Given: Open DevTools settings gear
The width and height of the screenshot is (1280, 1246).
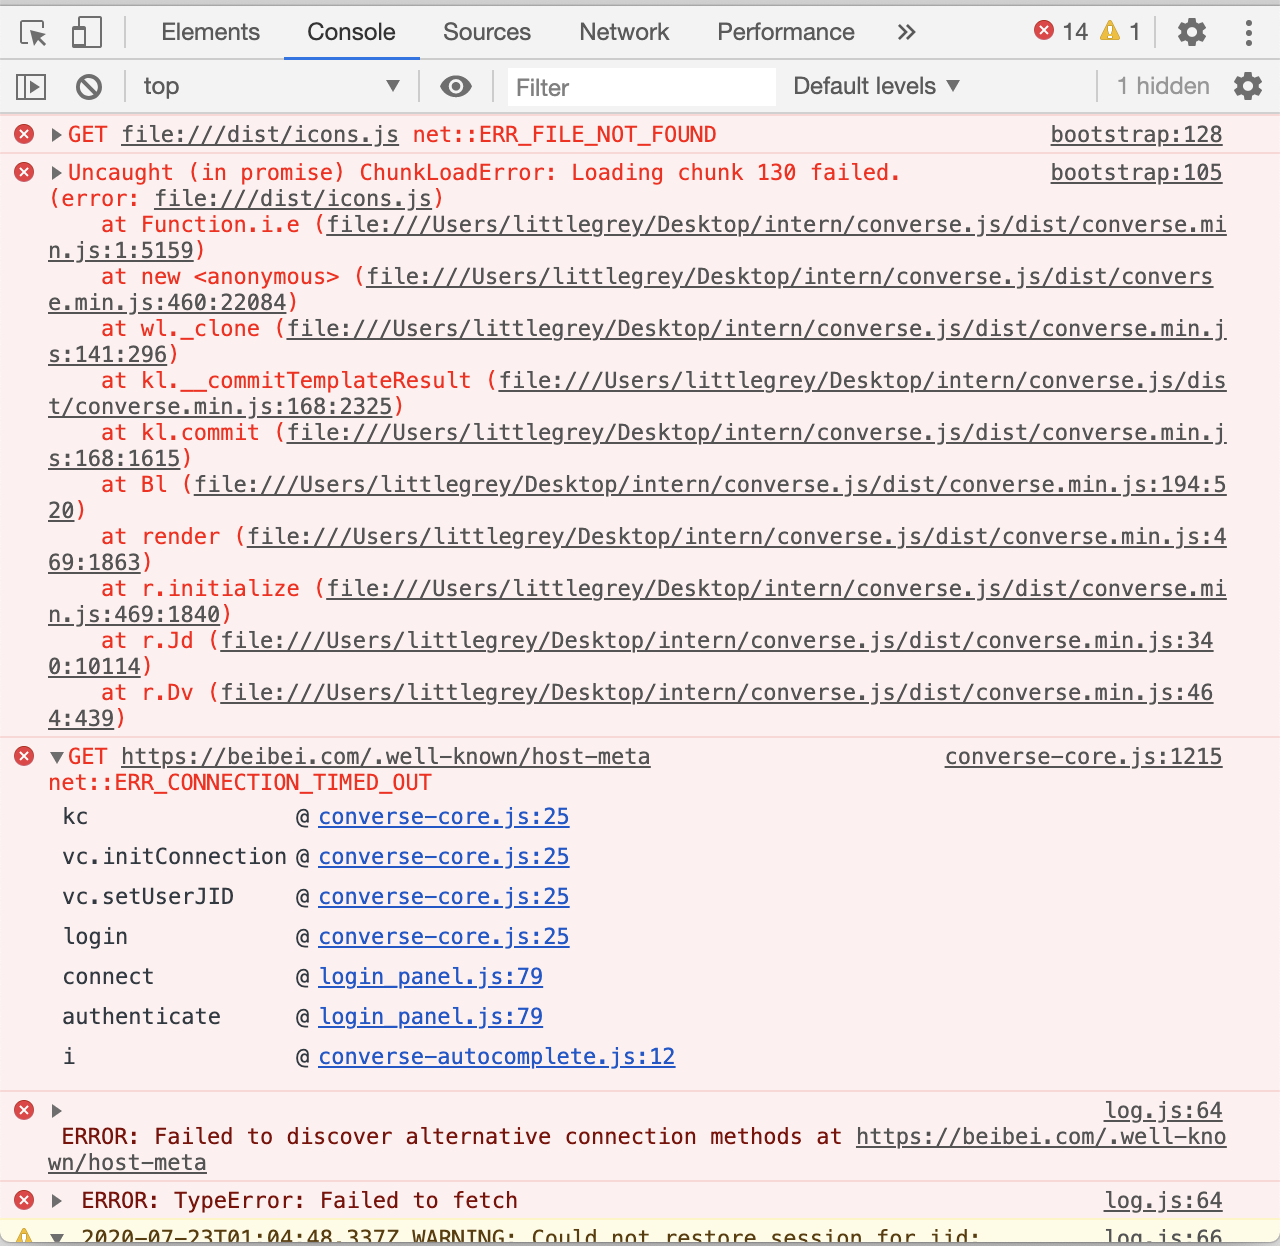Looking at the screenshot, I should click(x=1191, y=32).
